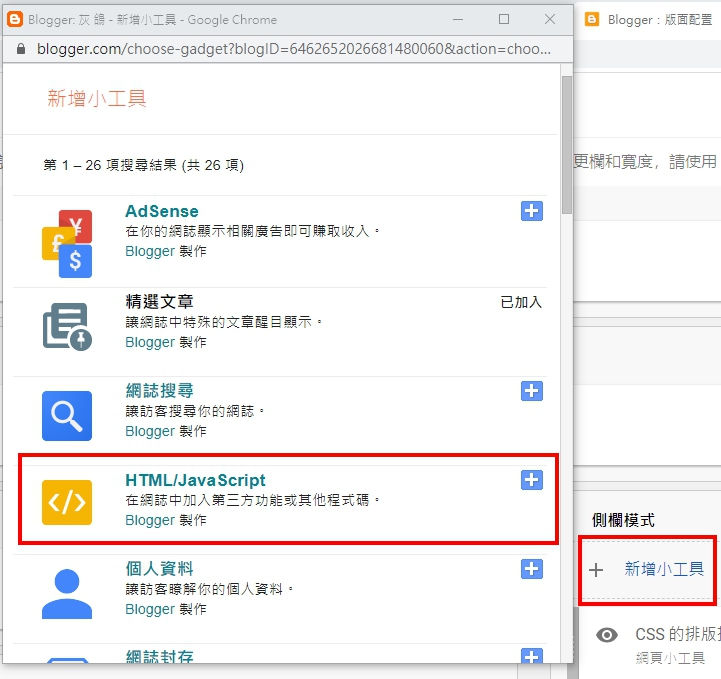Open the 網誌封存 gadget title link

click(160, 656)
